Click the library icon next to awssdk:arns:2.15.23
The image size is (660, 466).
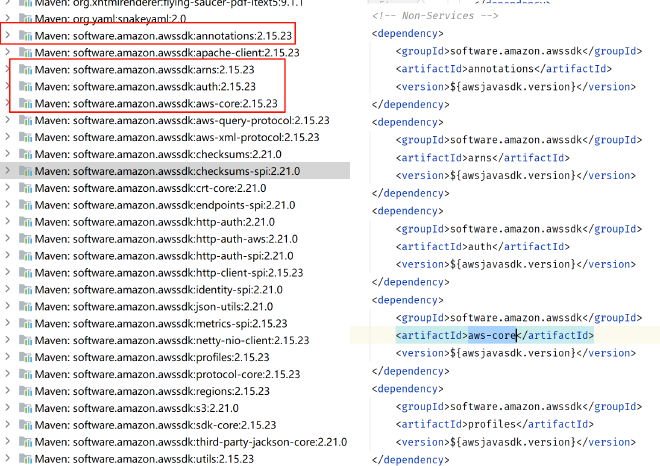click(x=25, y=69)
